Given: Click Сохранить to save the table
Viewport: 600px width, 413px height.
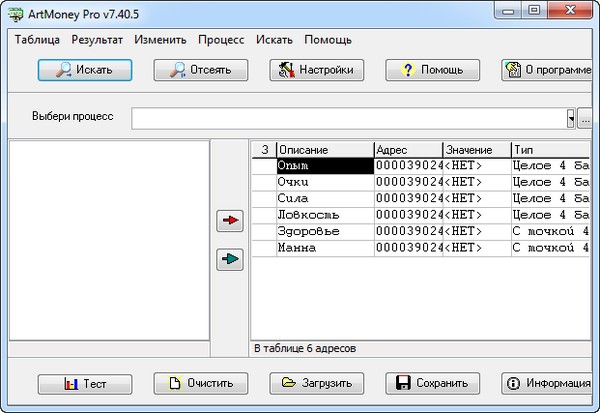Looking at the screenshot, I should click(432, 383).
